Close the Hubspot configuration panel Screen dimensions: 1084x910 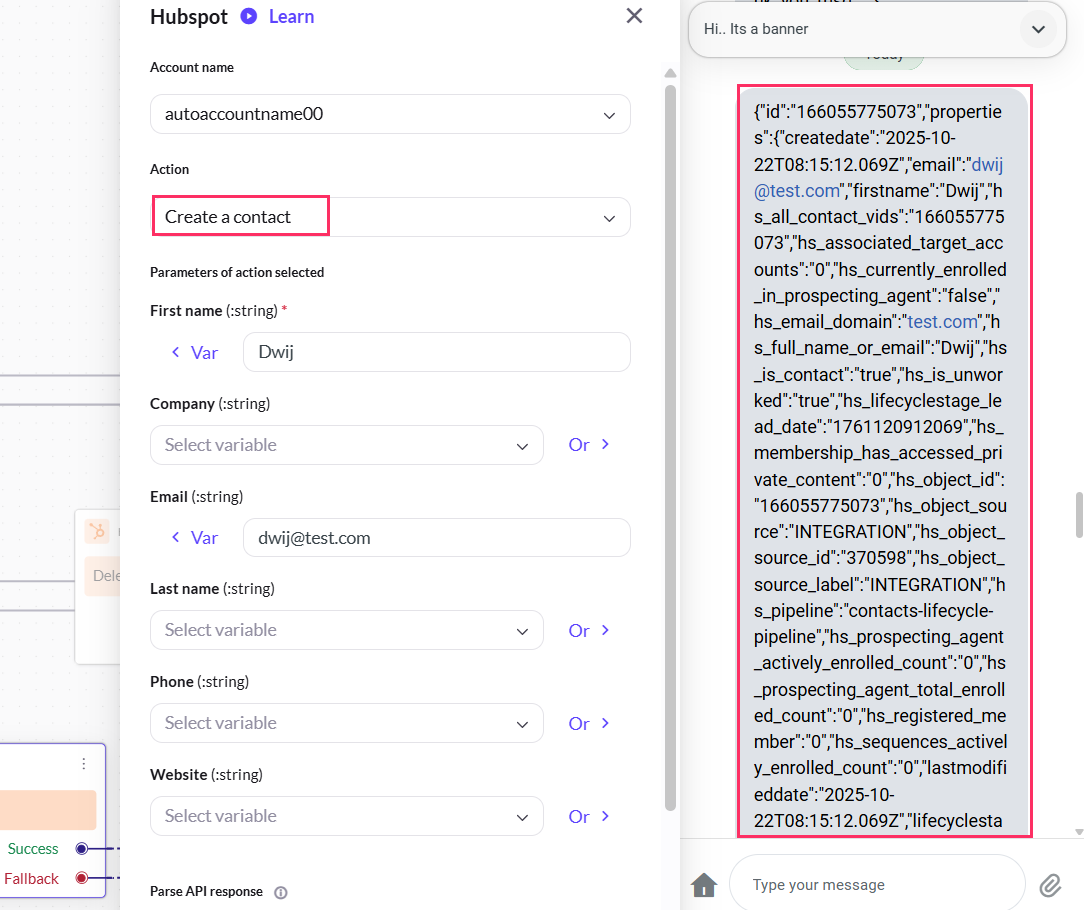[634, 16]
